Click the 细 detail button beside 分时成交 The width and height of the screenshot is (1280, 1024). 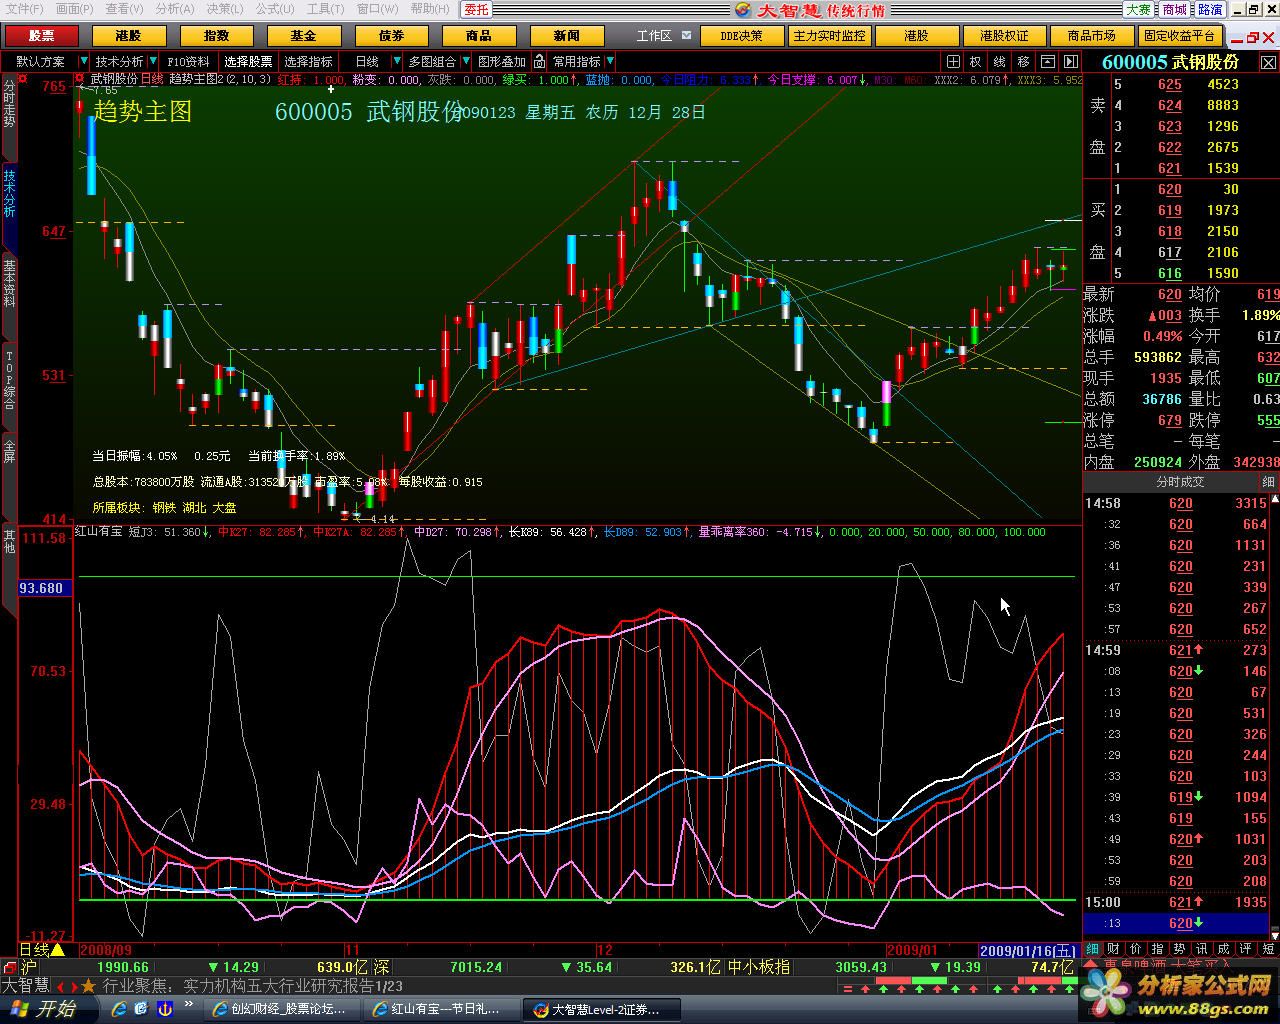coord(1268,482)
